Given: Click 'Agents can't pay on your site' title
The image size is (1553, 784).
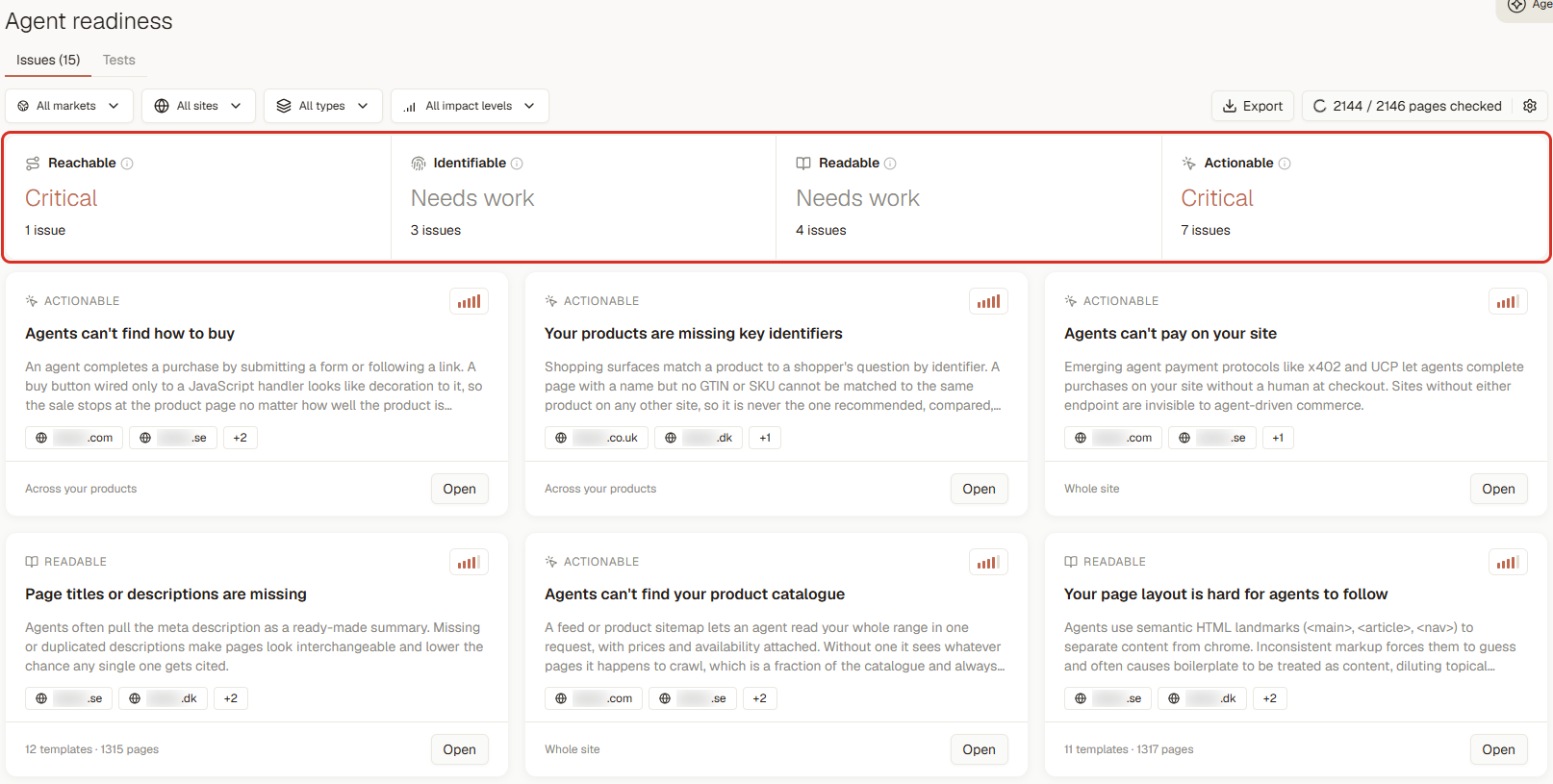Looking at the screenshot, I should pyautogui.click(x=1170, y=333).
